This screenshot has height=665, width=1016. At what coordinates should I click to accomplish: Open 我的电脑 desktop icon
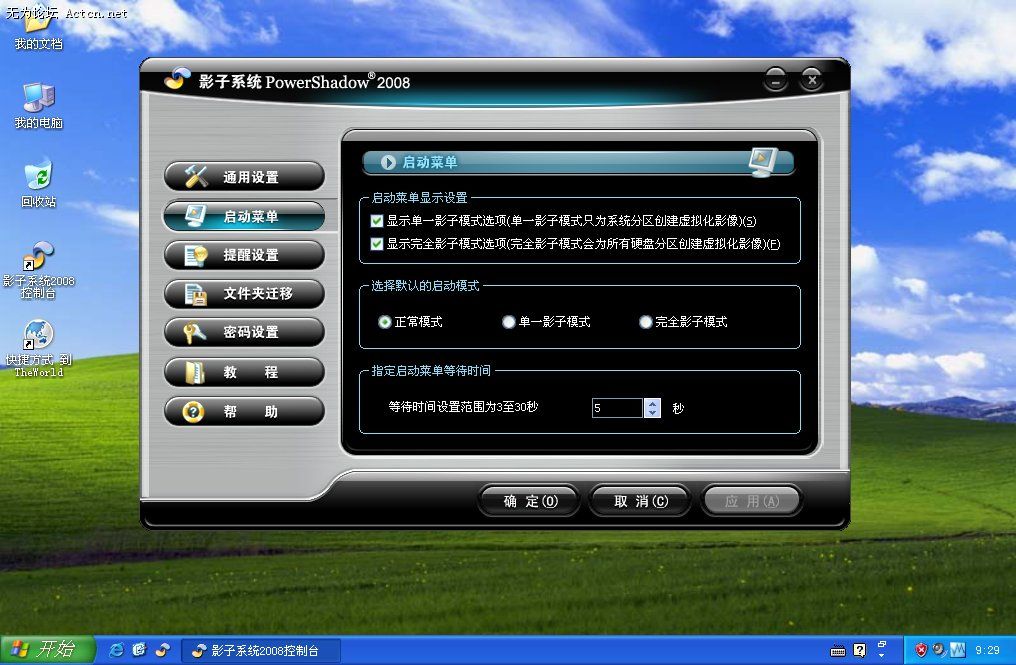click(x=38, y=106)
